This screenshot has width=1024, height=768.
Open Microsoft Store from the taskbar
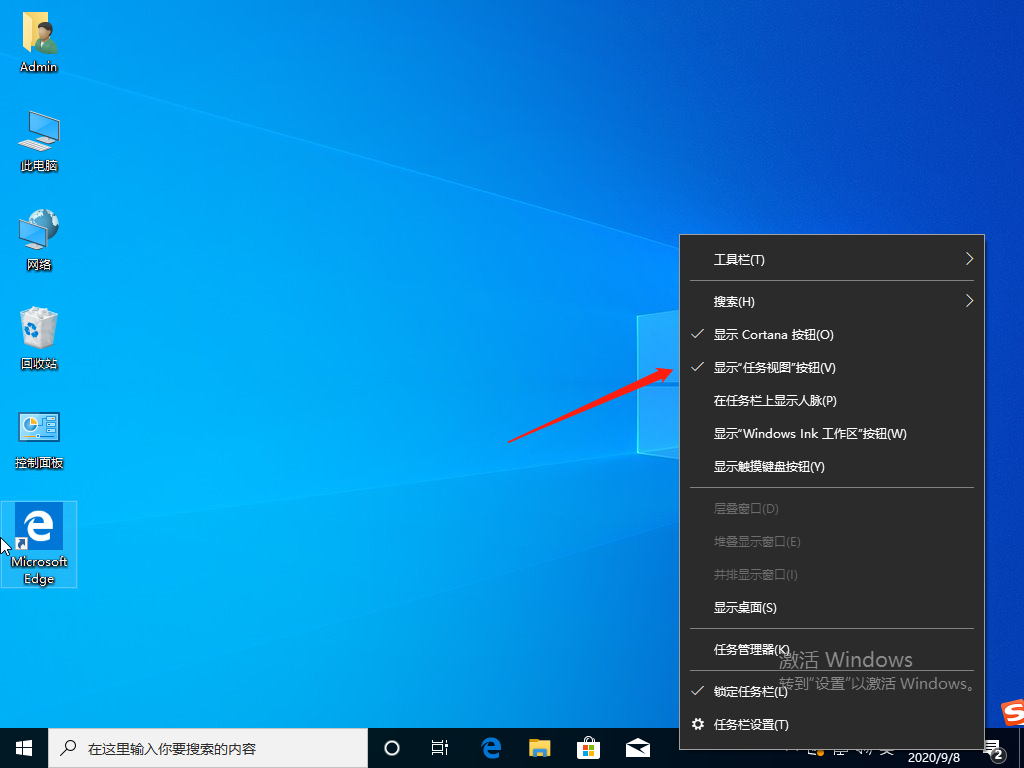click(x=588, y=747)
